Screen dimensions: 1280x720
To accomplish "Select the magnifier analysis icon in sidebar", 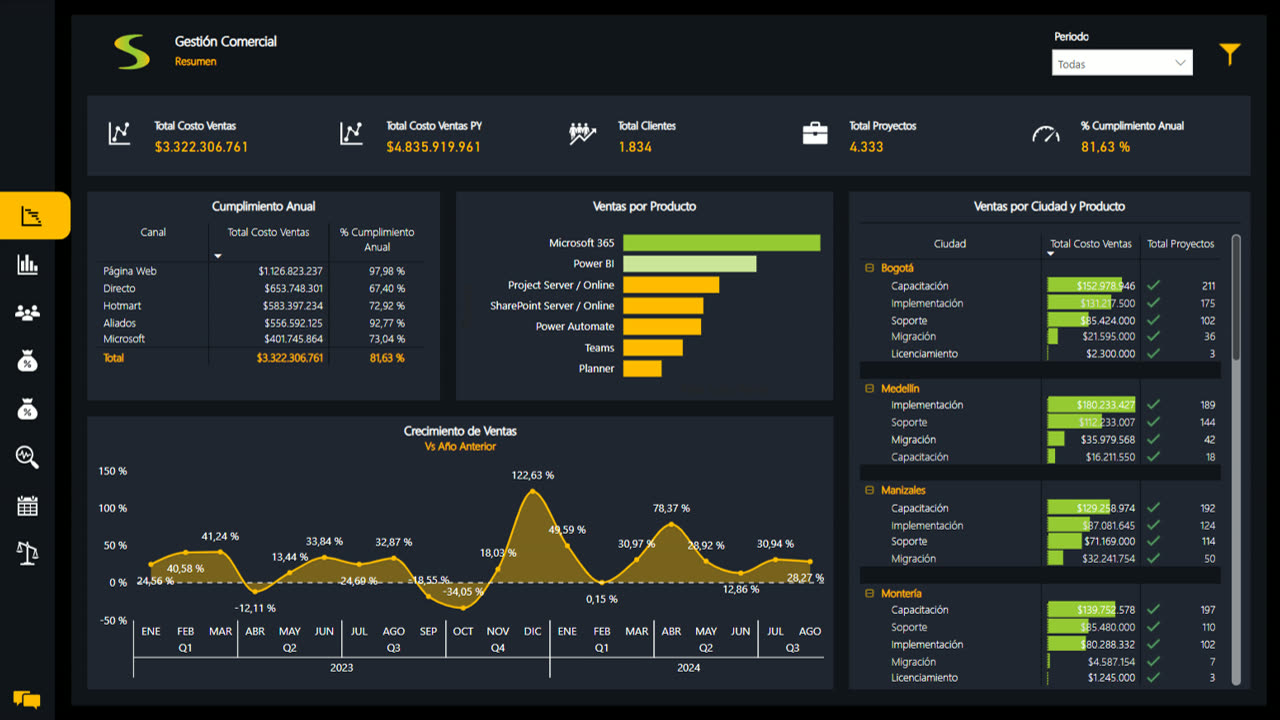I will coord(28,457).
